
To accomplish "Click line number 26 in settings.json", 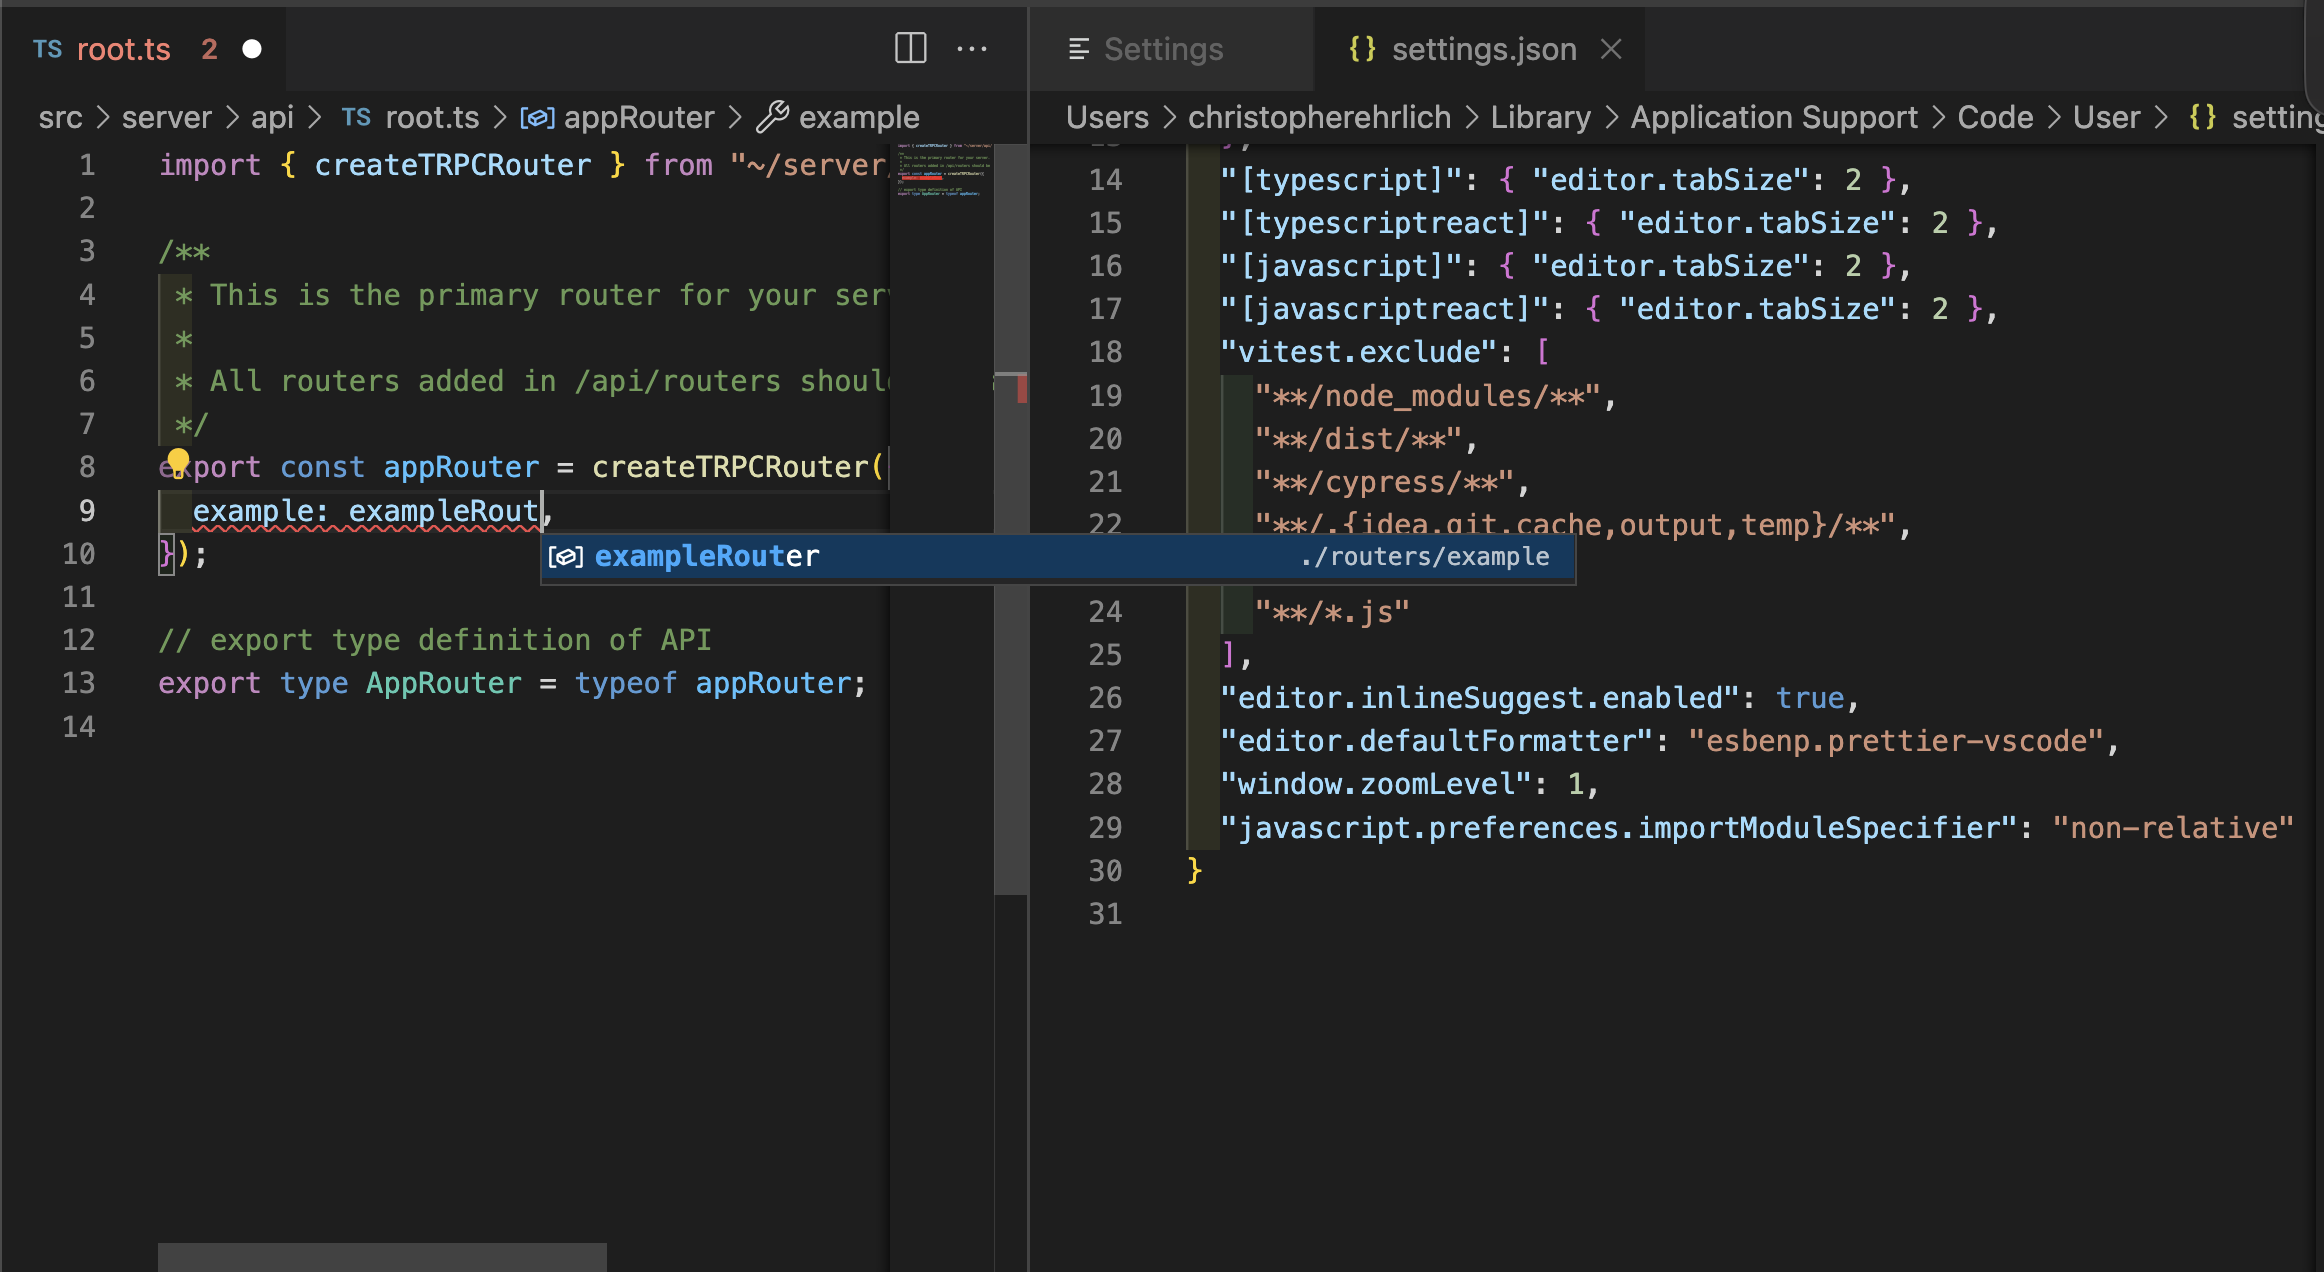I will click(x=1105, y=698).
